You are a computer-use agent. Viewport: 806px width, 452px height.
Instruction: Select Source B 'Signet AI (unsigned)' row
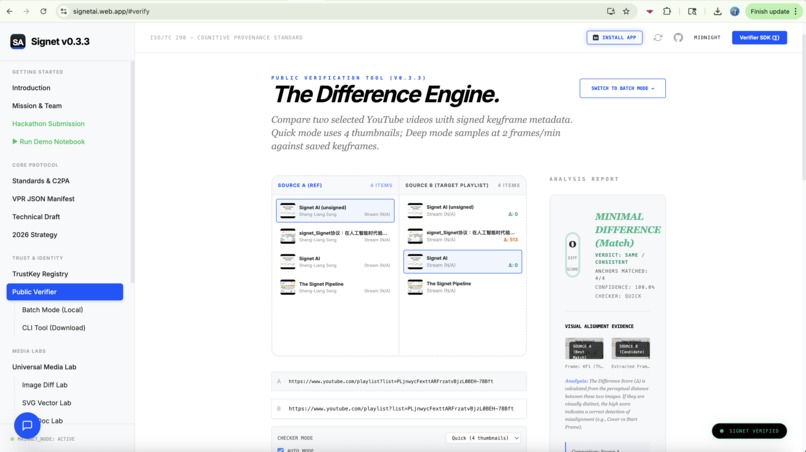pyautogui.click(x=463, y=210)
